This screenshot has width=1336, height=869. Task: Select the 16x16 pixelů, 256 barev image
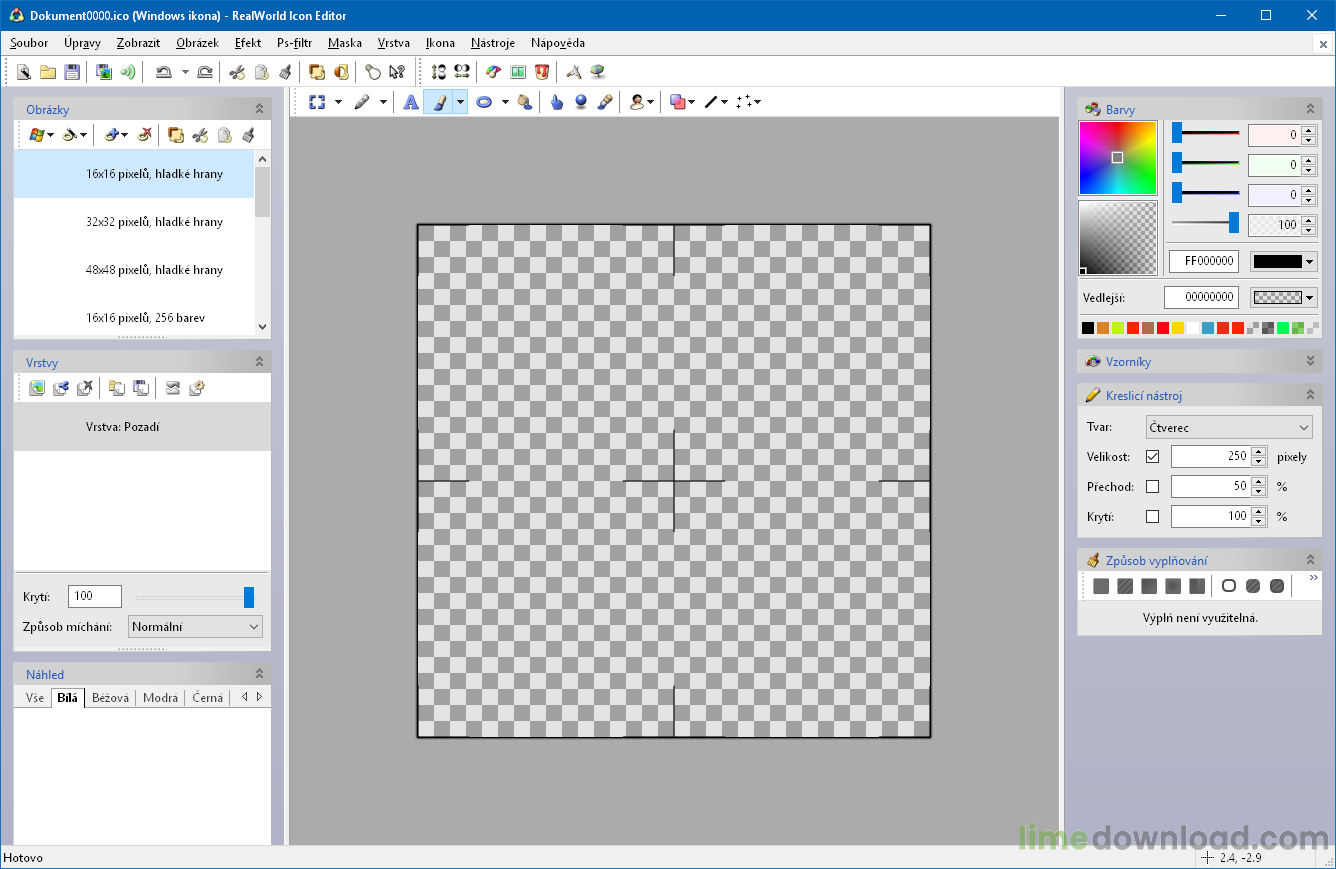(134, 317)
